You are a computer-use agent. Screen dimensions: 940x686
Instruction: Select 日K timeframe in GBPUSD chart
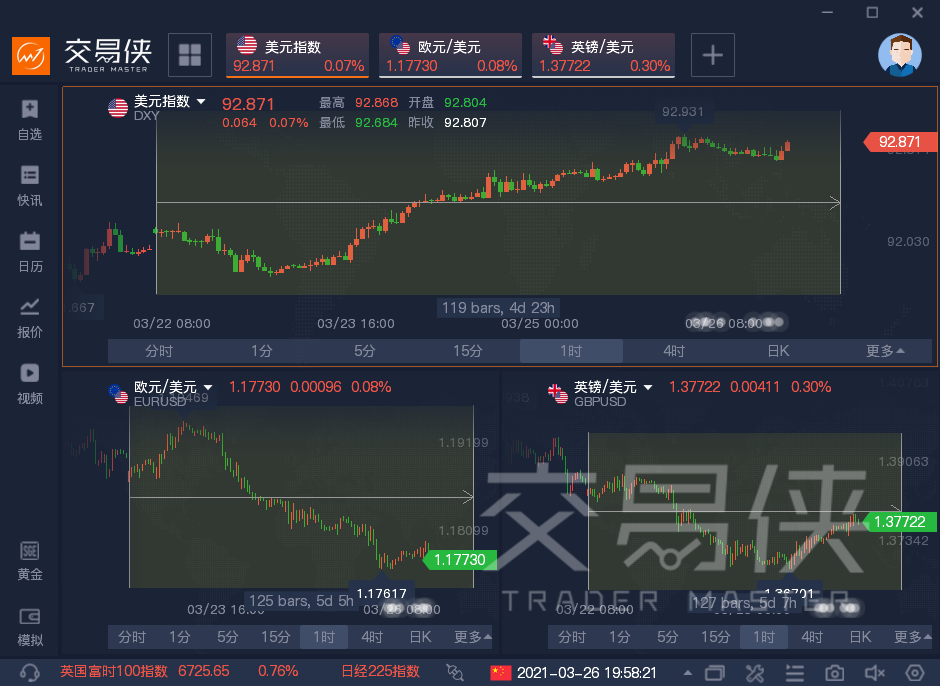click(860, 637)
